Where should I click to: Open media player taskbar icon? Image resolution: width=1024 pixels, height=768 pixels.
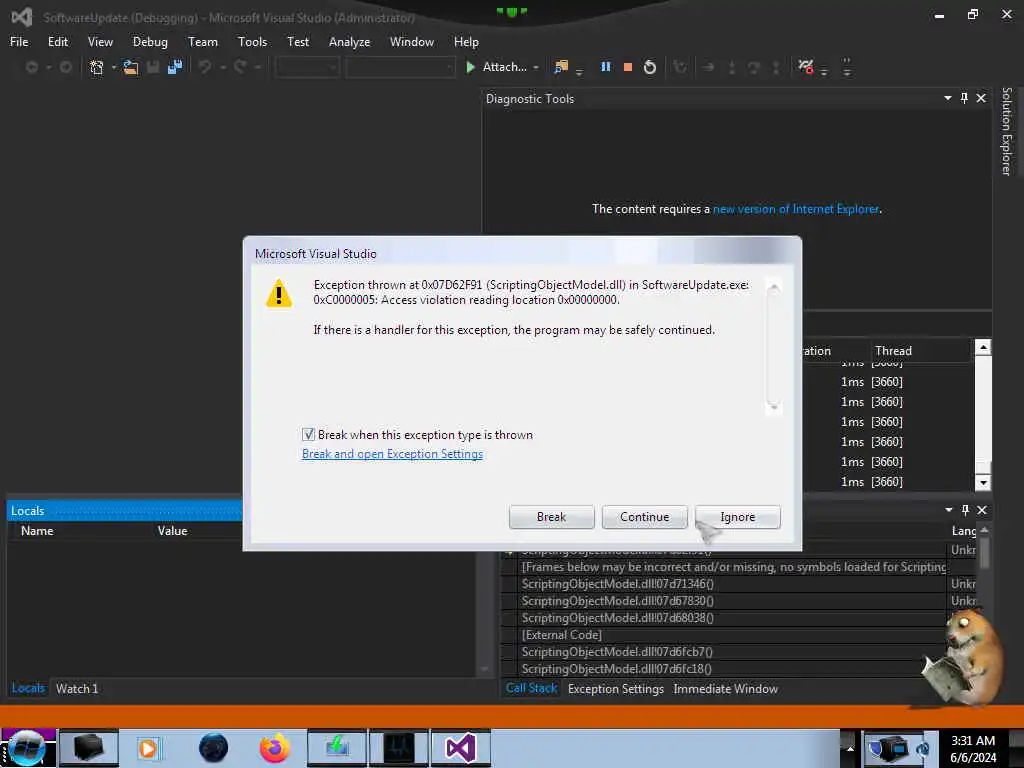pos(148,748)
